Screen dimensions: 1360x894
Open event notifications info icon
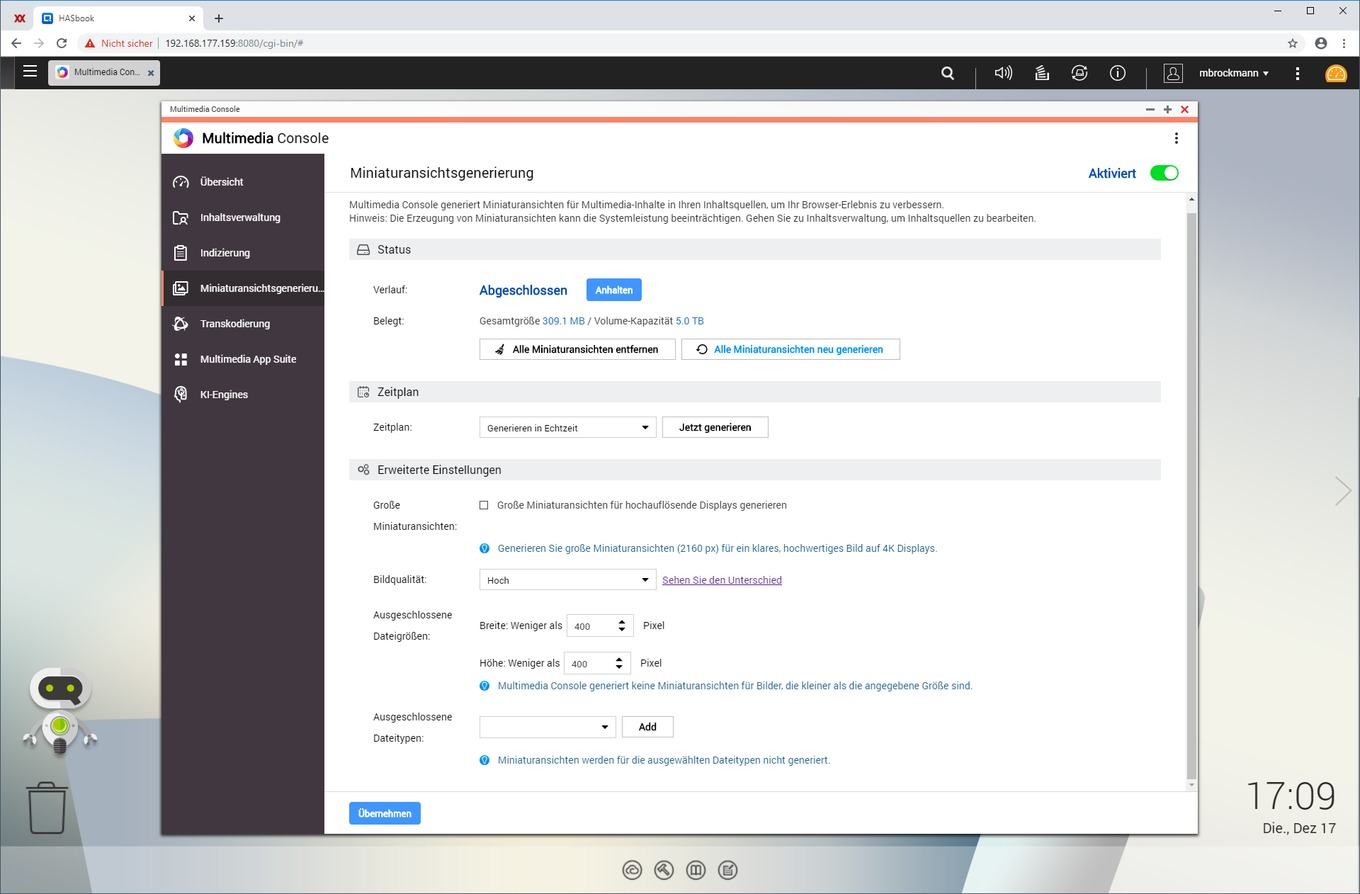[1117, 73]
